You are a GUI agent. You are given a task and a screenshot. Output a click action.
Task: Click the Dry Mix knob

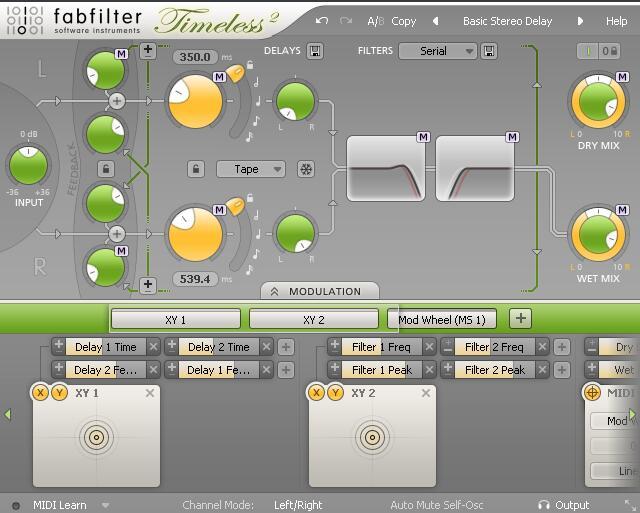coord(598,102)
